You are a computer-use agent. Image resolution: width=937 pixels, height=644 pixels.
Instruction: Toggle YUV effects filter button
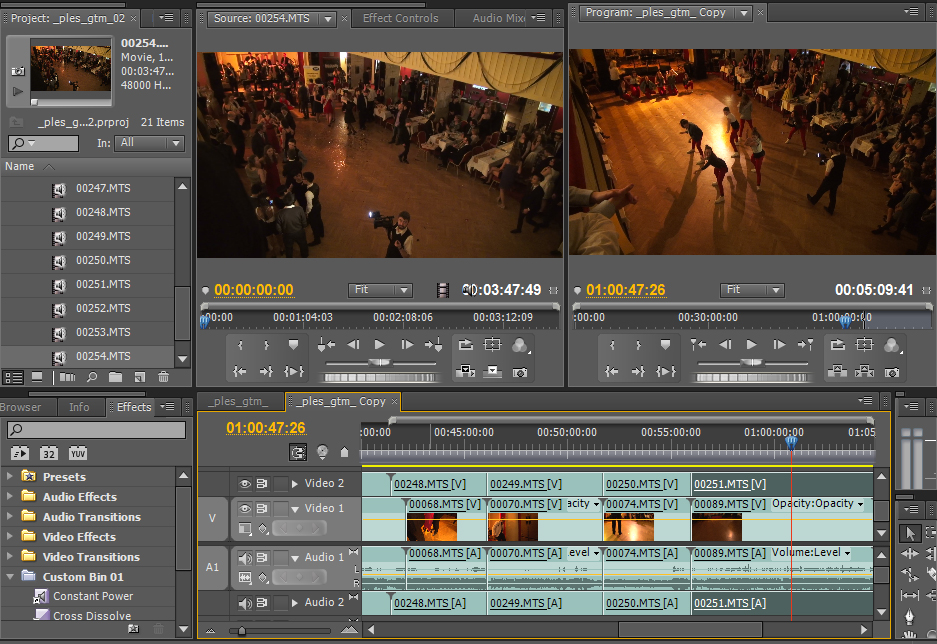point(78,453)
